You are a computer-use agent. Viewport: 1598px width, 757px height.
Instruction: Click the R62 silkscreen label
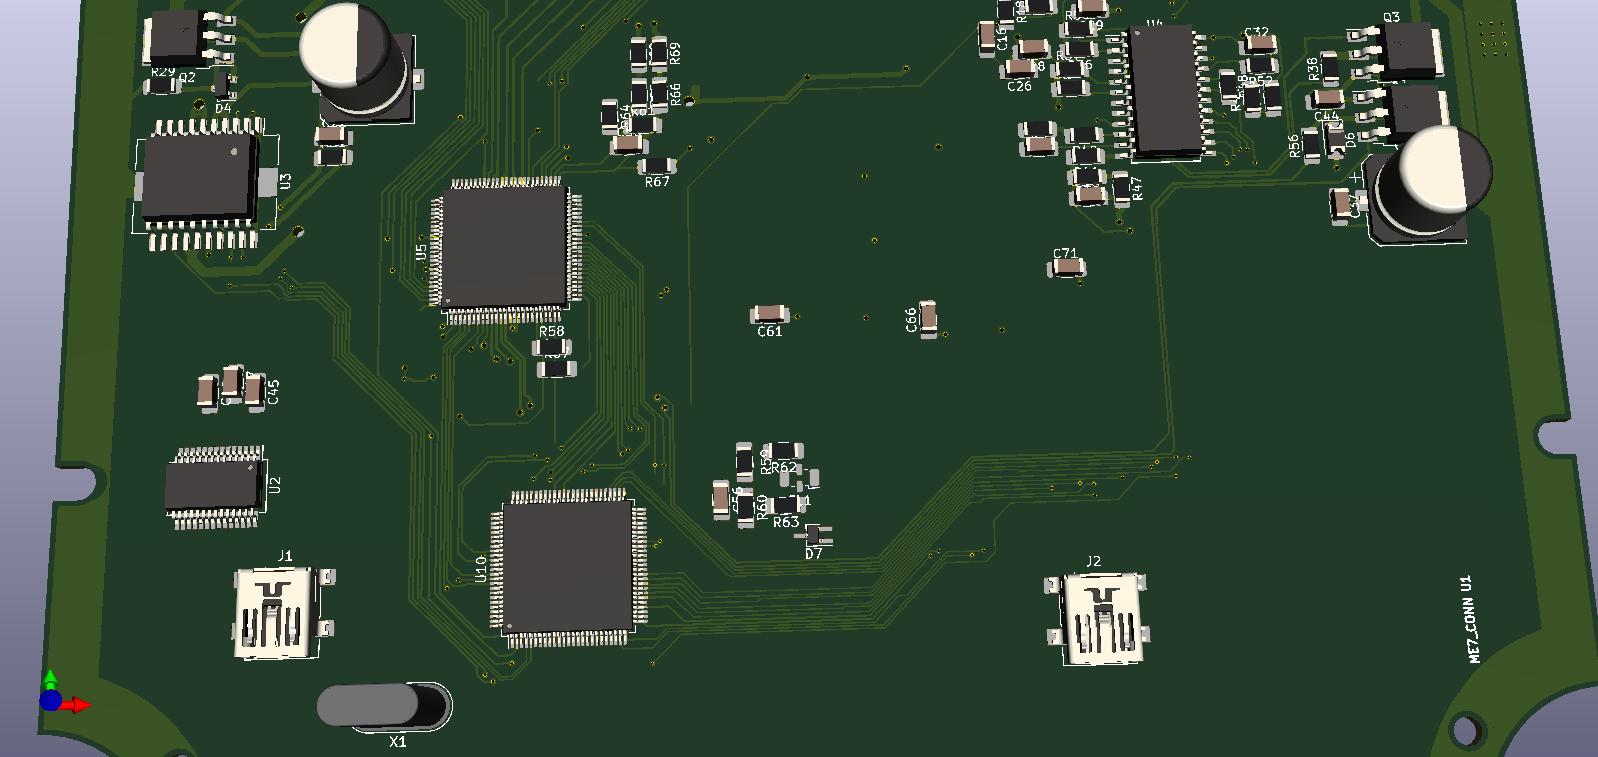pyautogui.click(x=785, y=467)
